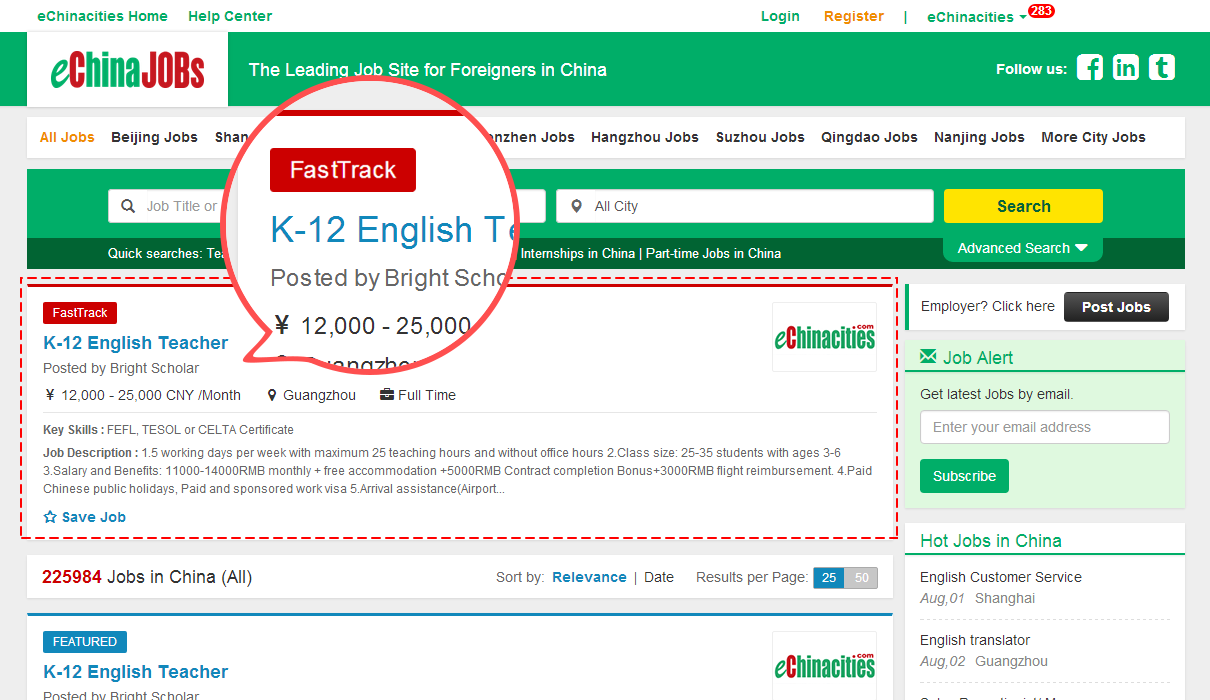
Task: Click the envelope icon beside Job Alert
Action: point(928,357)
